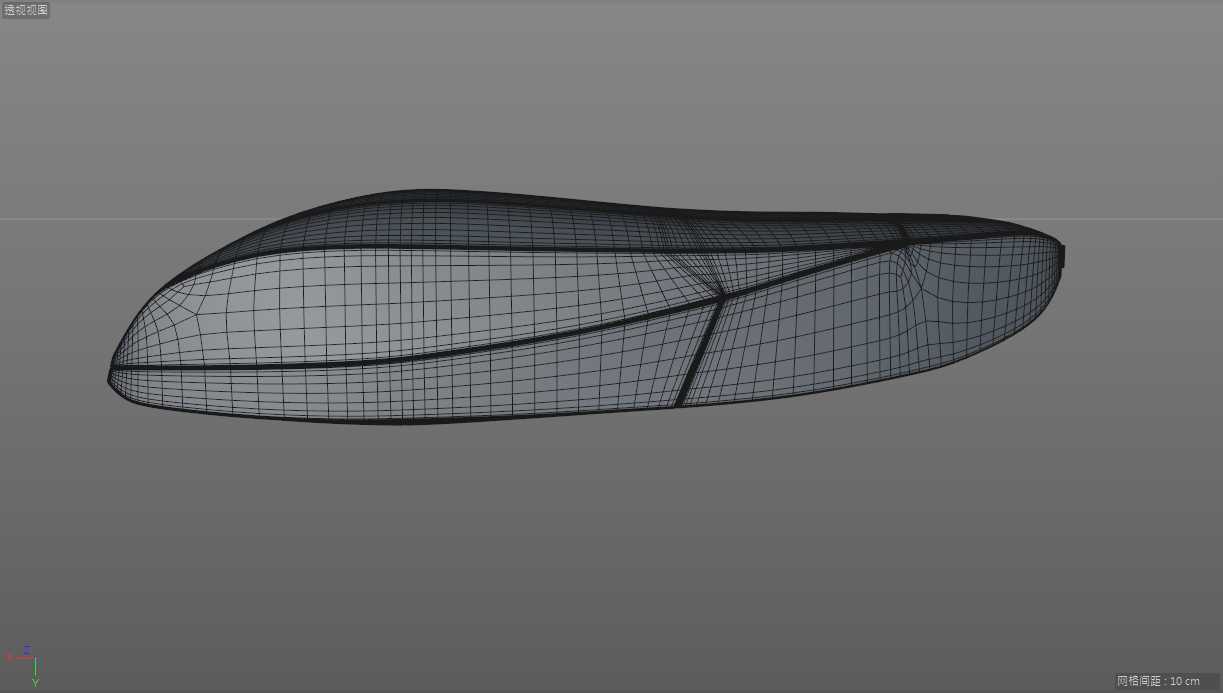1223x693 pixels.
Task: Click the blue Z axis label
Action: click(x=28, y=648)
